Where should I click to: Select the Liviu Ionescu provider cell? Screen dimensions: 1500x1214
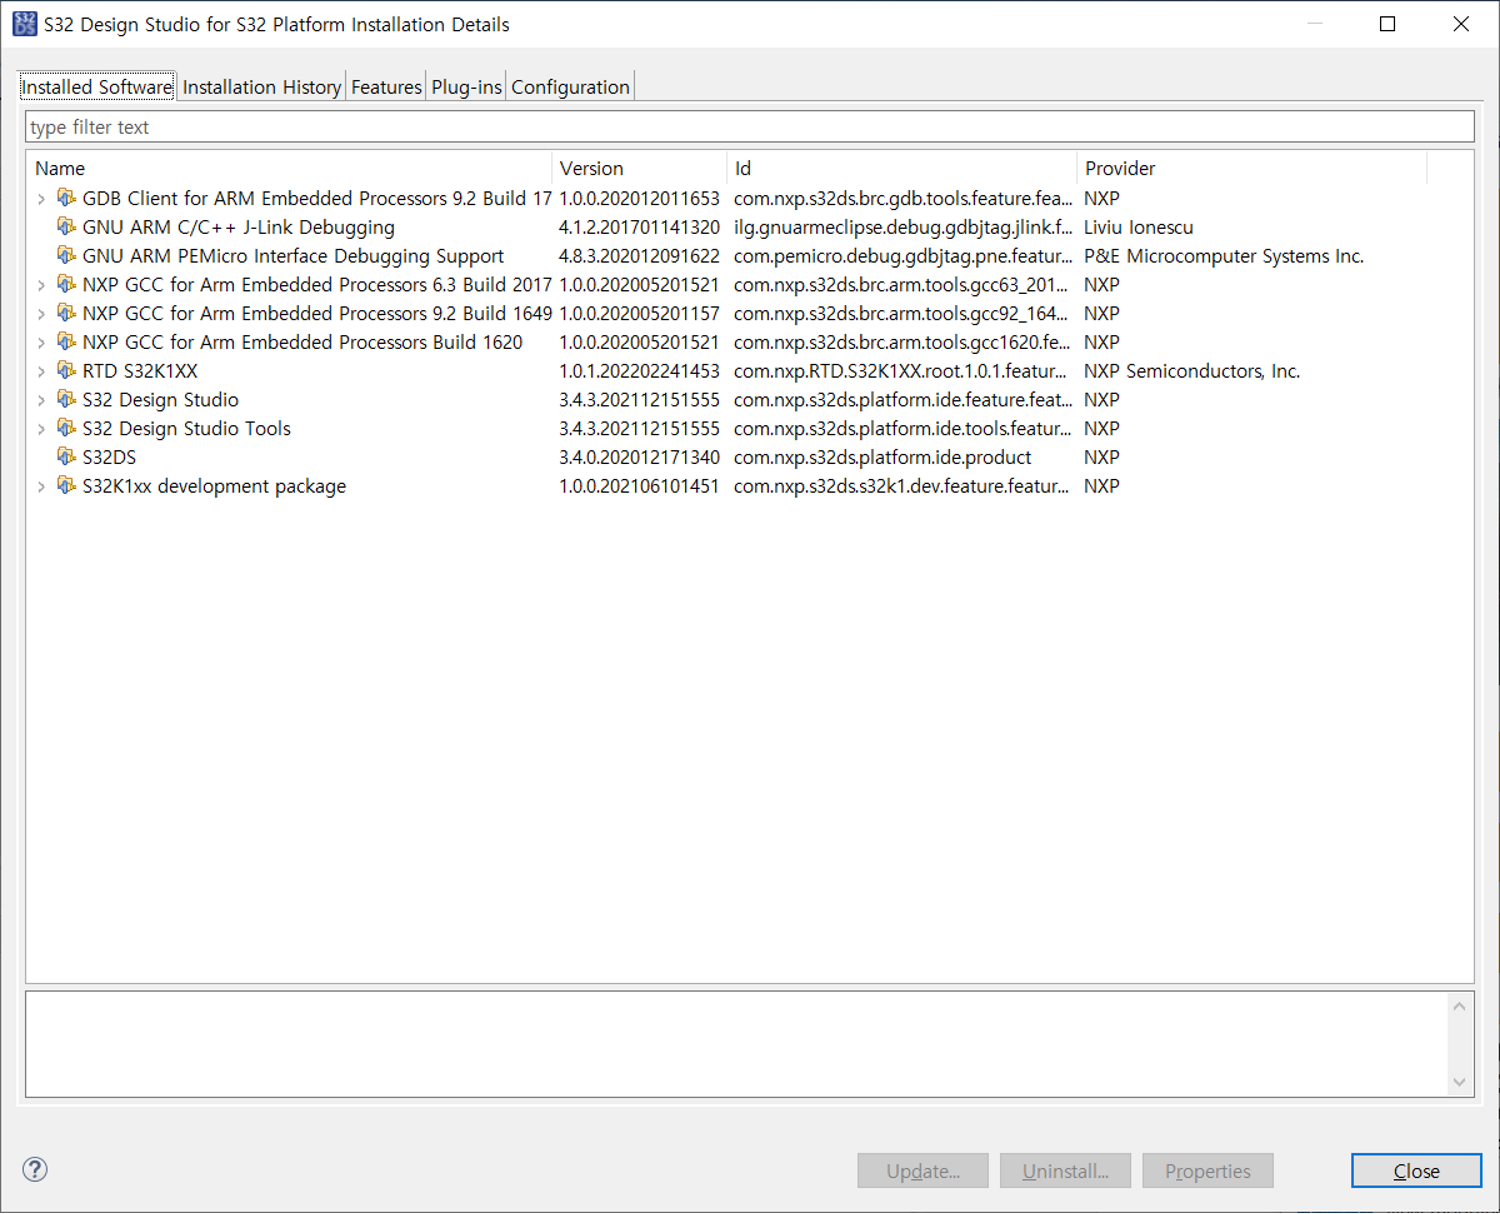click(x=1138, y=227)
